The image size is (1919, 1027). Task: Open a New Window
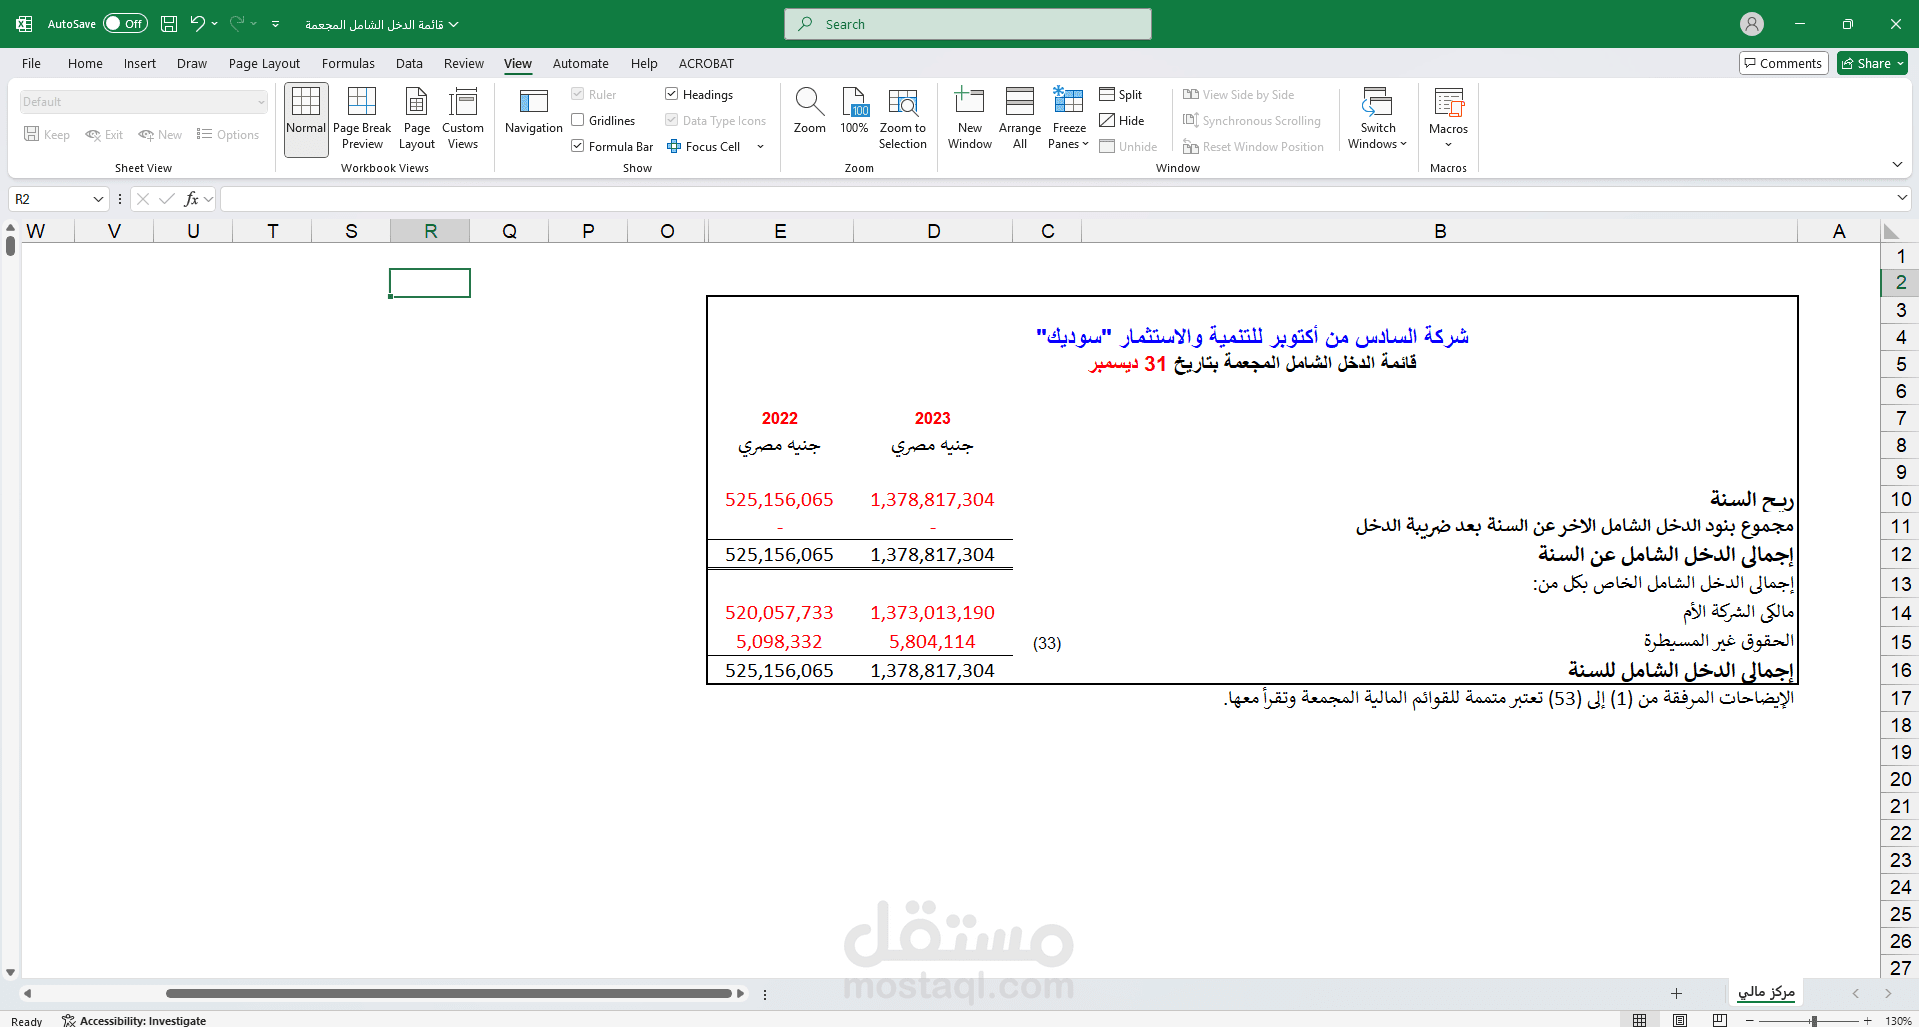click(970, 120)
